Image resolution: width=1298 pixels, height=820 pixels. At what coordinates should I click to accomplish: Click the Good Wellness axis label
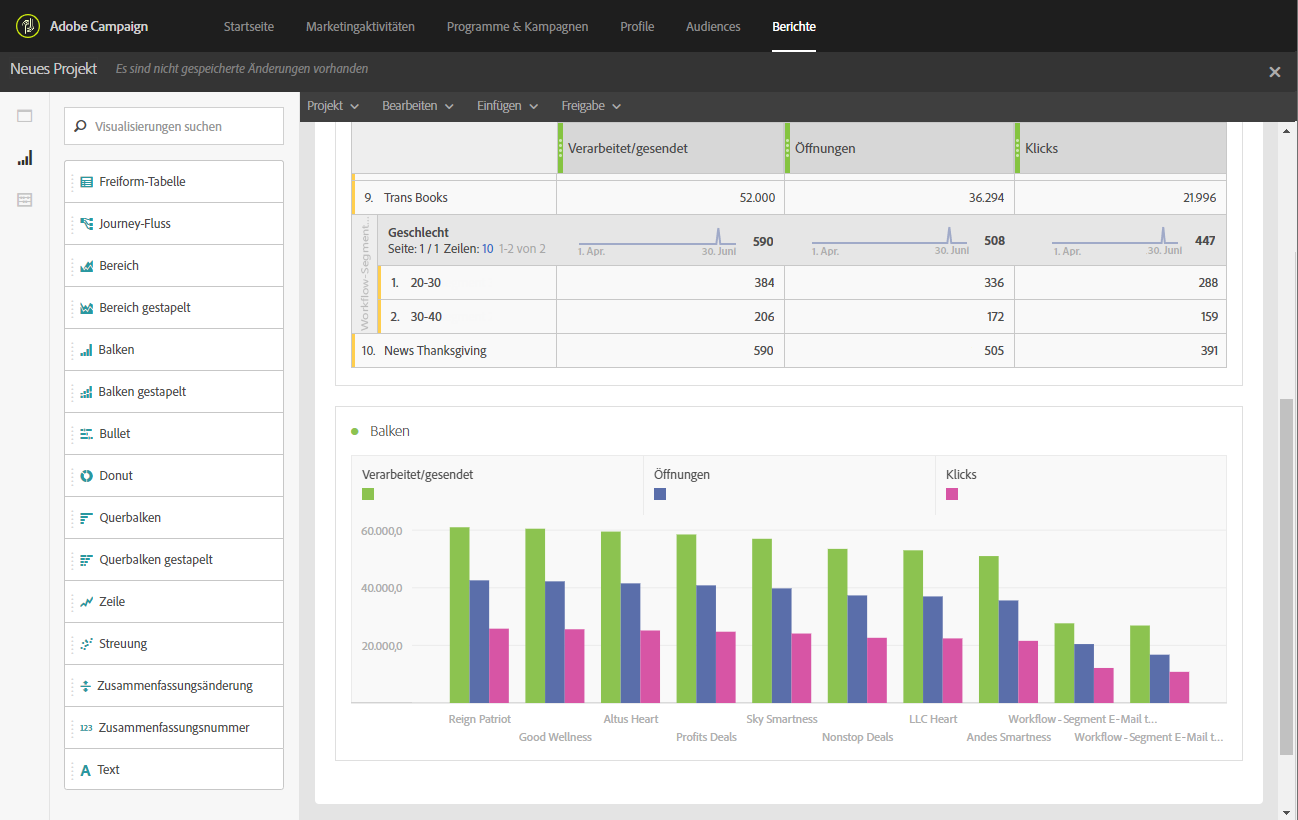(x=555, y=738)
